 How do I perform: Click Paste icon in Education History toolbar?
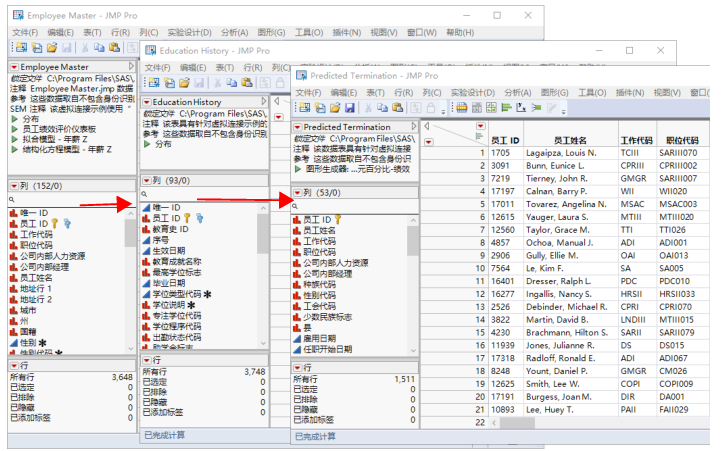tap(247, 83)
